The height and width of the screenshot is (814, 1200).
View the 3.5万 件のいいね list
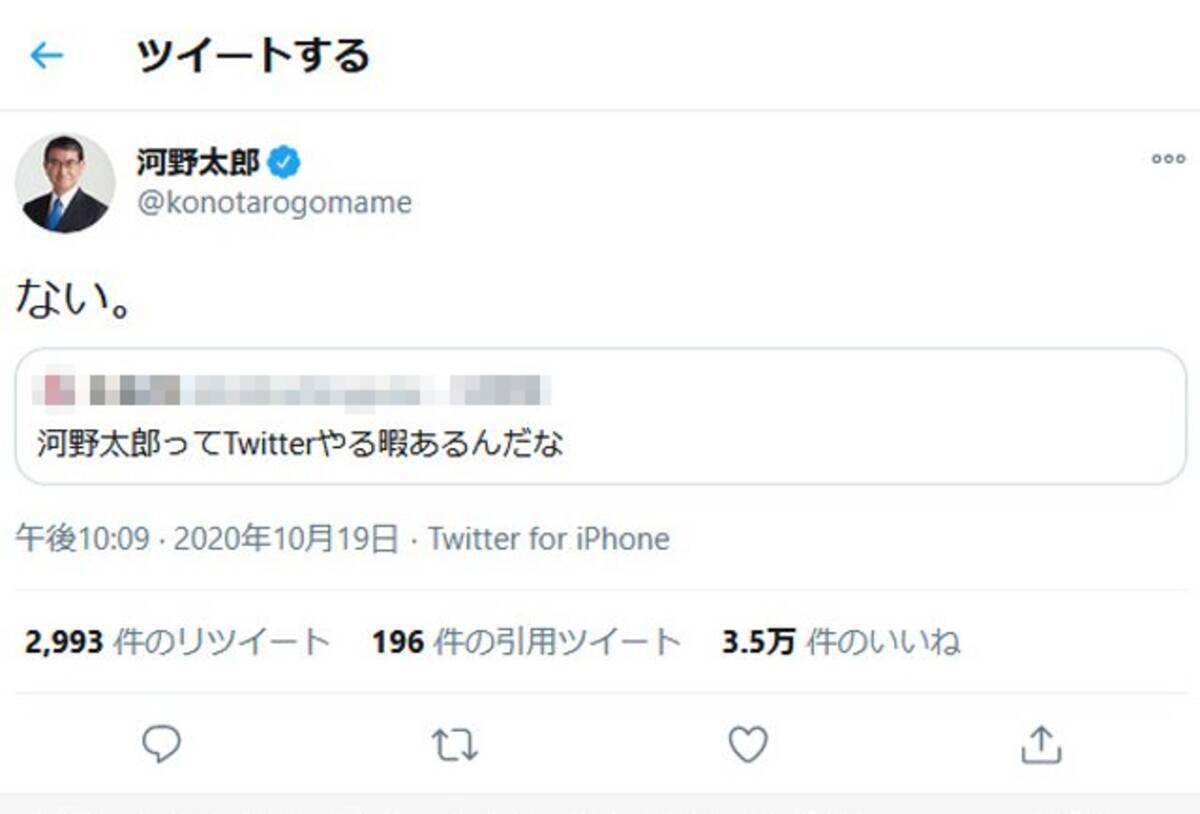(x=841, y=641)
